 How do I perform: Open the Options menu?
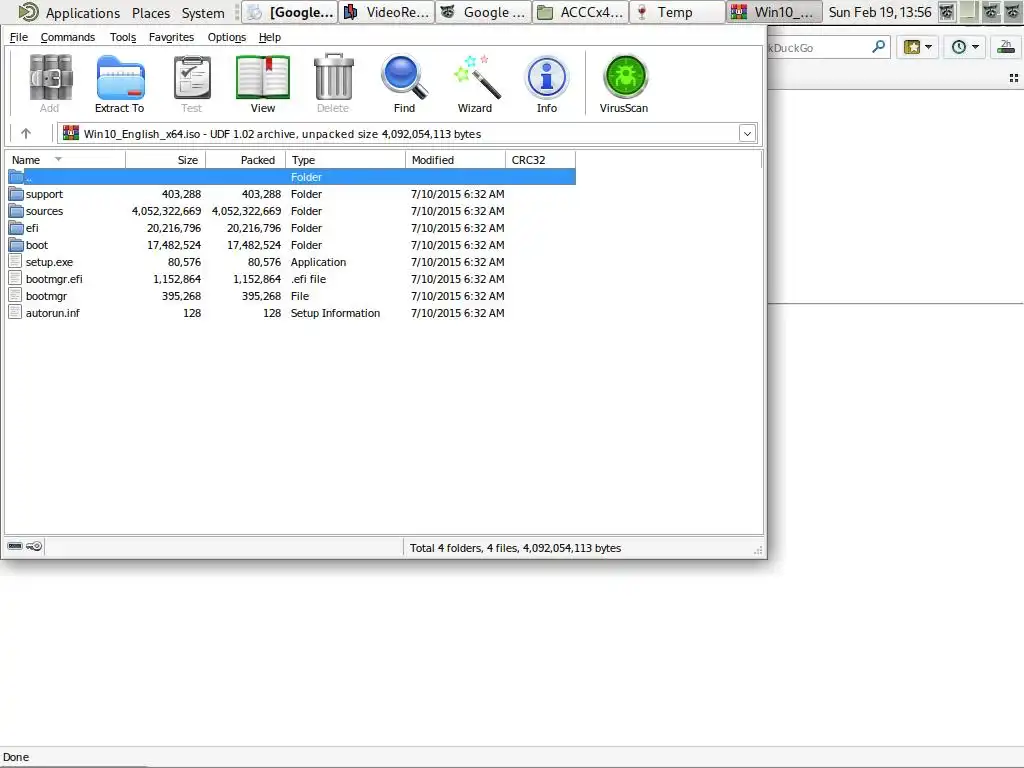(227, 37)
